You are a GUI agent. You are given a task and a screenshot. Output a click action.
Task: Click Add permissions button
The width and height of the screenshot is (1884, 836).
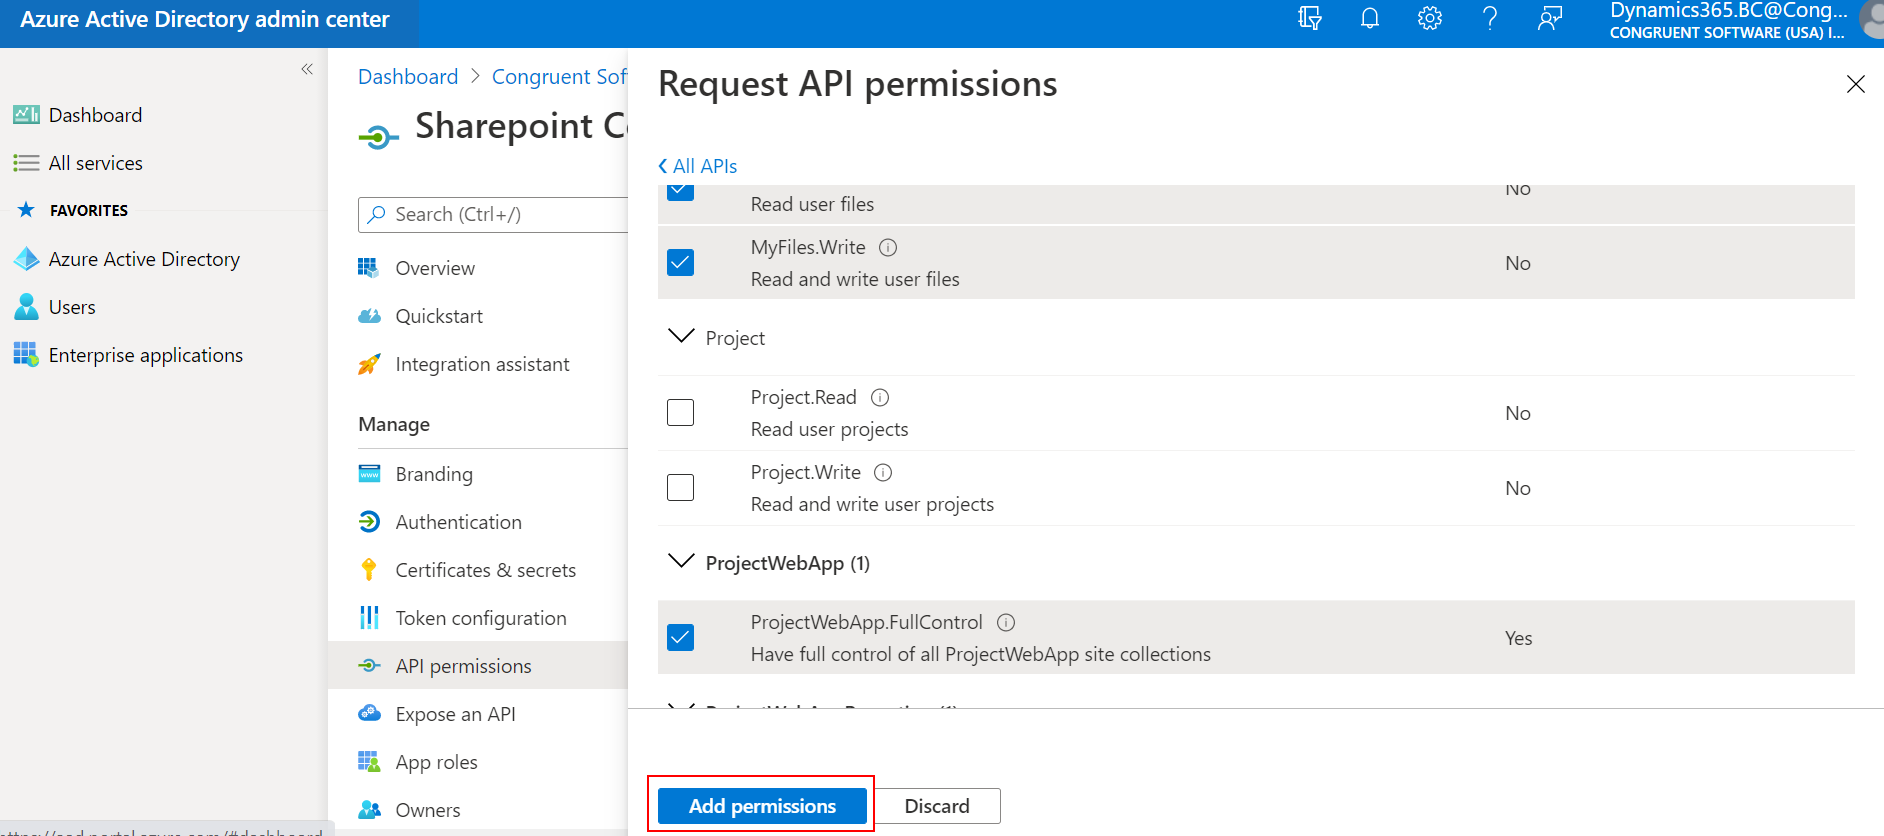[x=762, y=806]
